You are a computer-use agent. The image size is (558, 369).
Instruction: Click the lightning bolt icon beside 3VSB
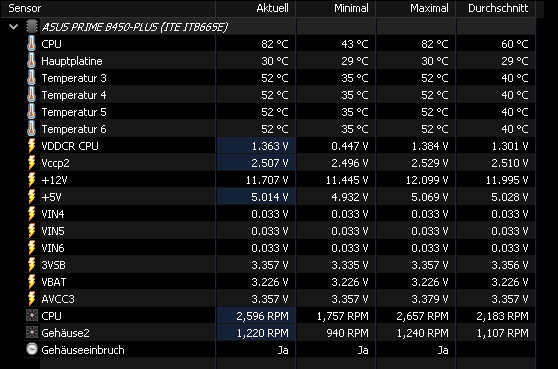(32, 265)
